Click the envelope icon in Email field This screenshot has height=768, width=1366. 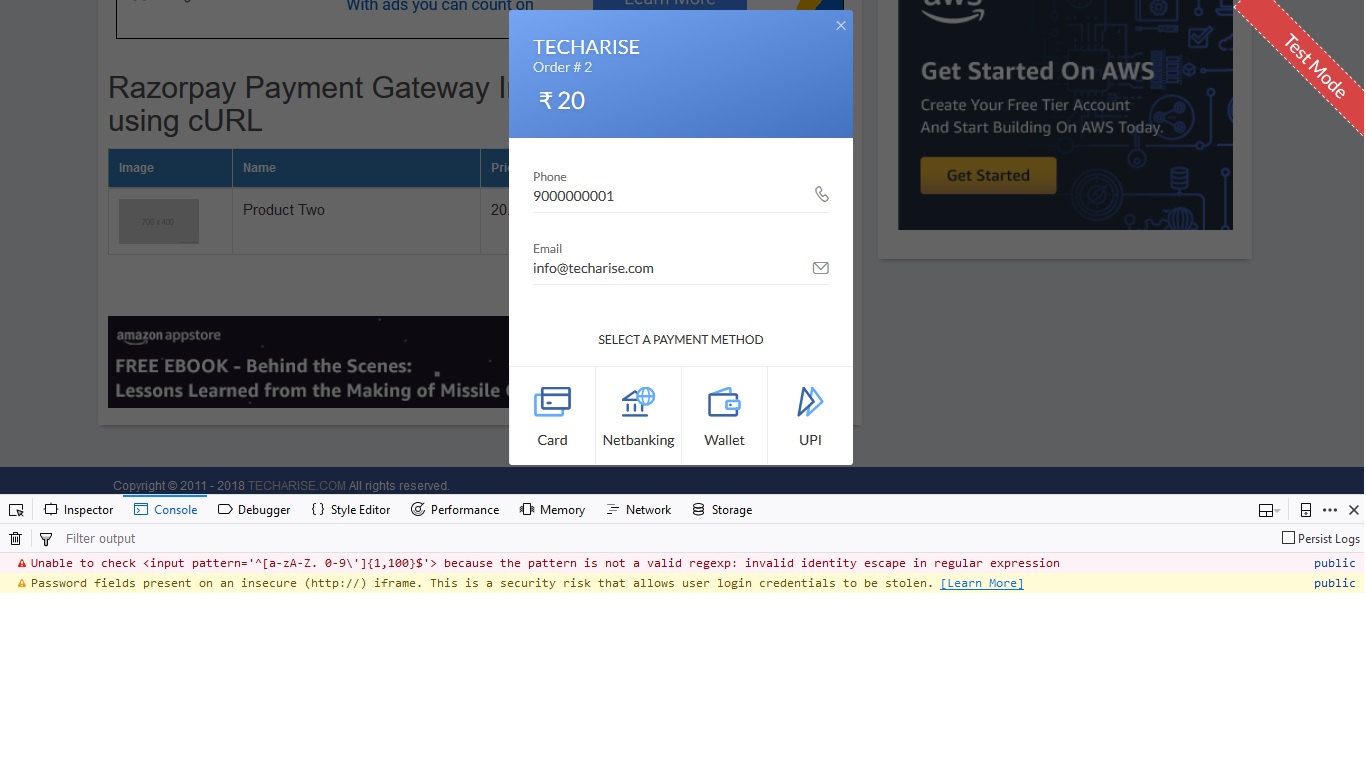tap(821, 268)
